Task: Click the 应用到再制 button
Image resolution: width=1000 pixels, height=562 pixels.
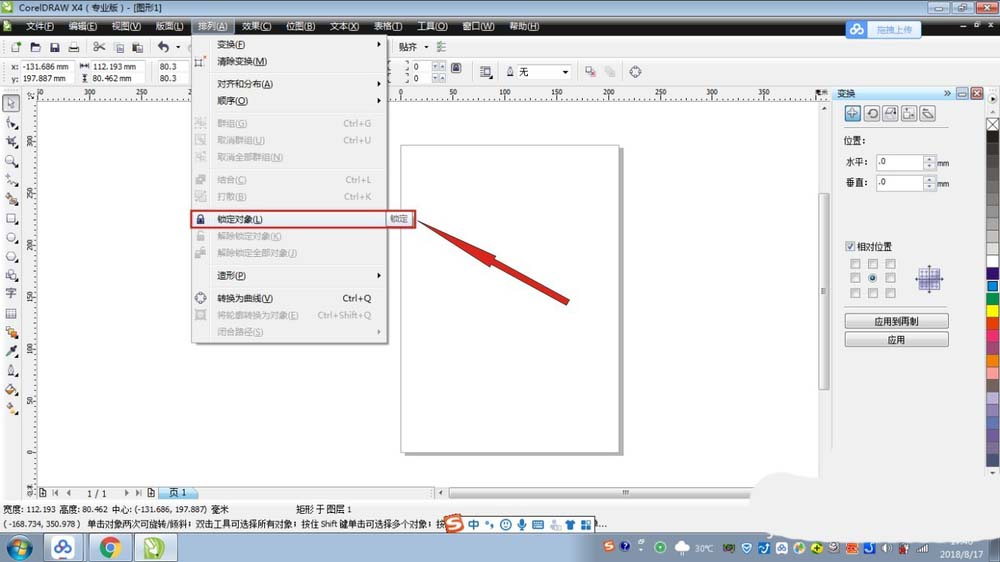Action: coord(896,322)
